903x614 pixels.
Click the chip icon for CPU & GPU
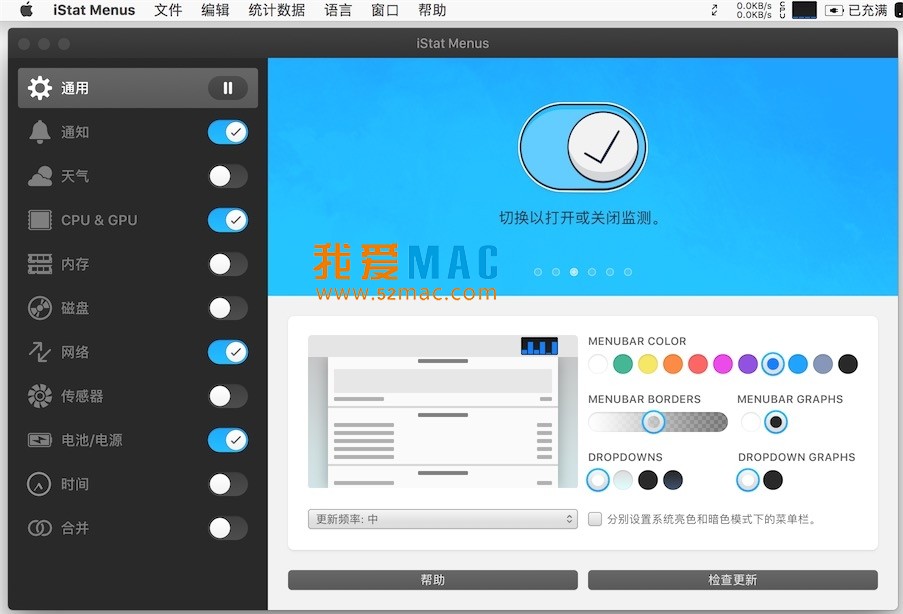click(x=40, y=220)
